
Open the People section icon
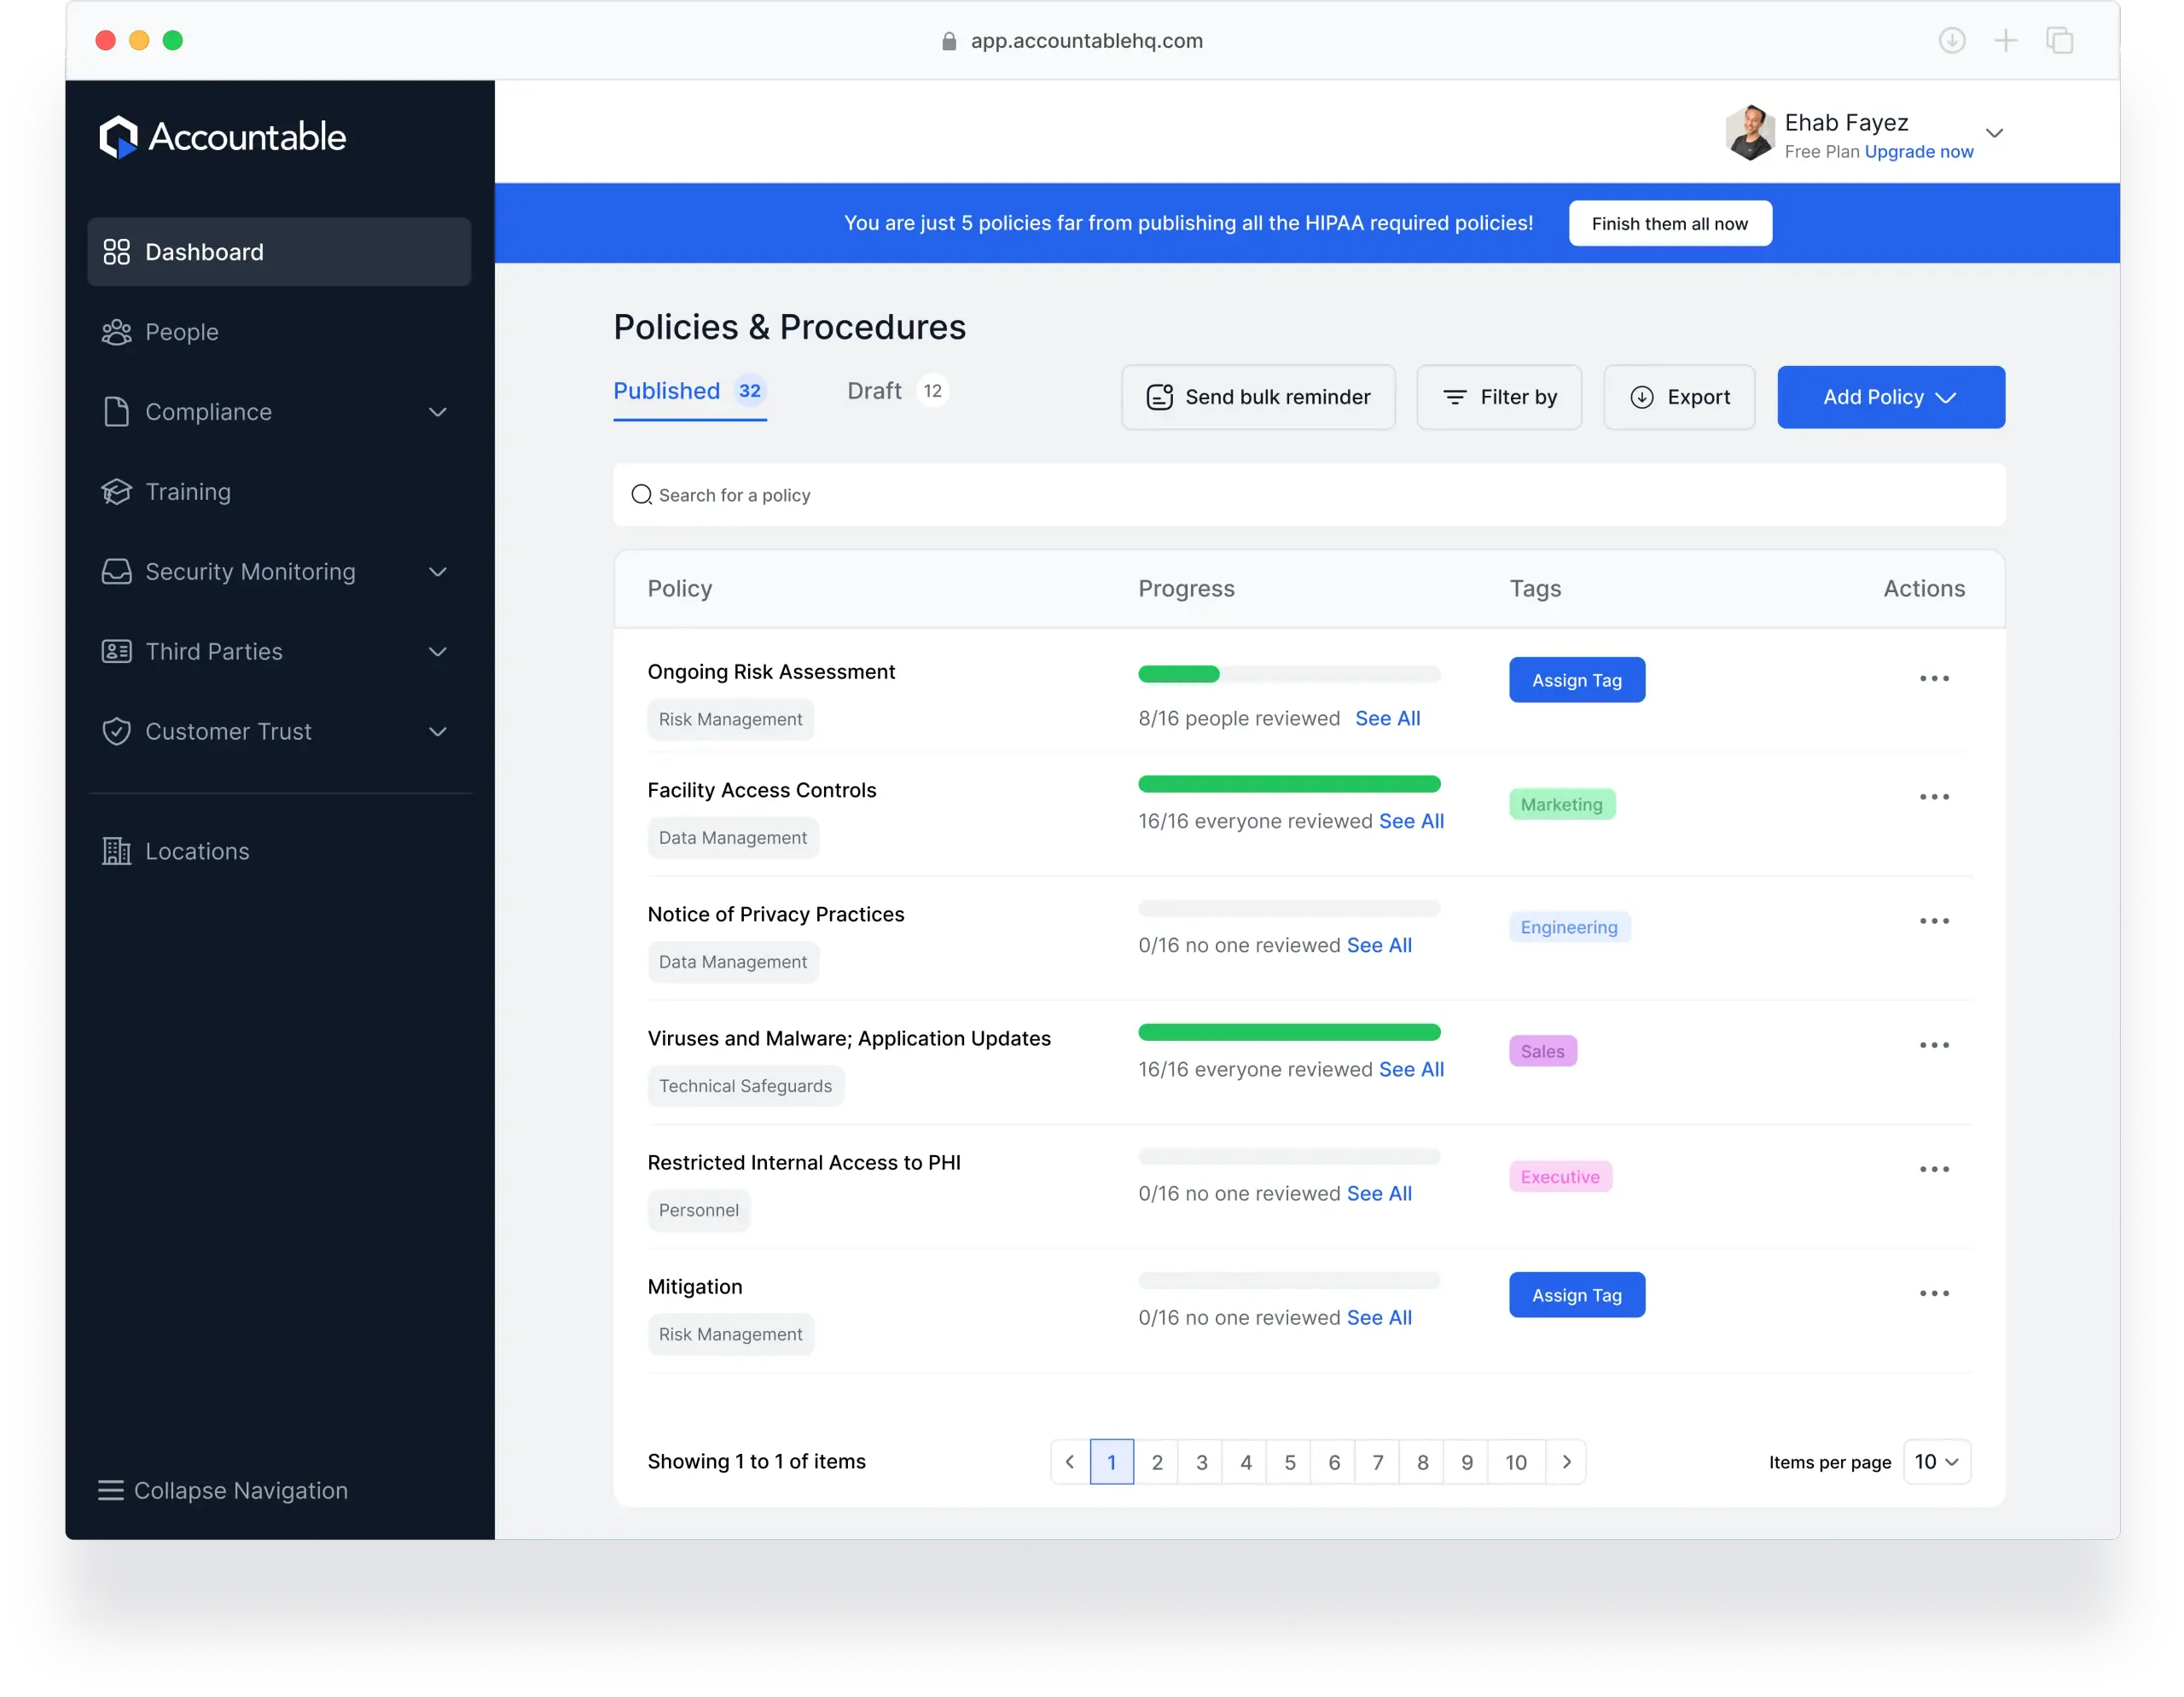(x=116, y=332)
